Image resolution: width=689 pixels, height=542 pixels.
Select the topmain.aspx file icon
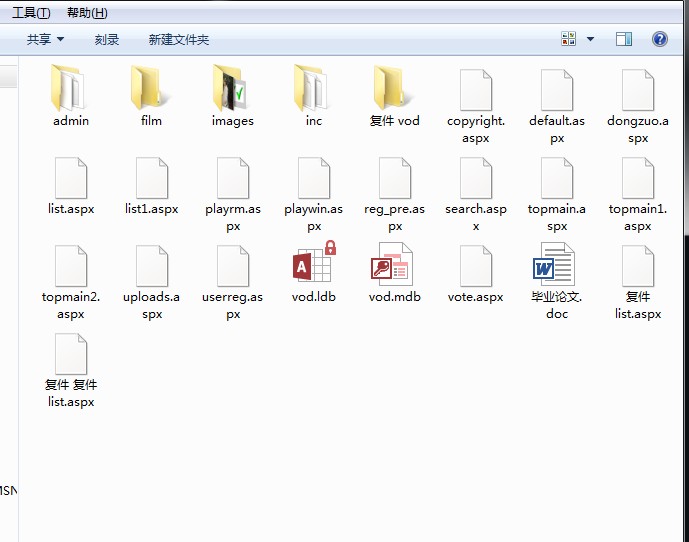pos(557,178)
